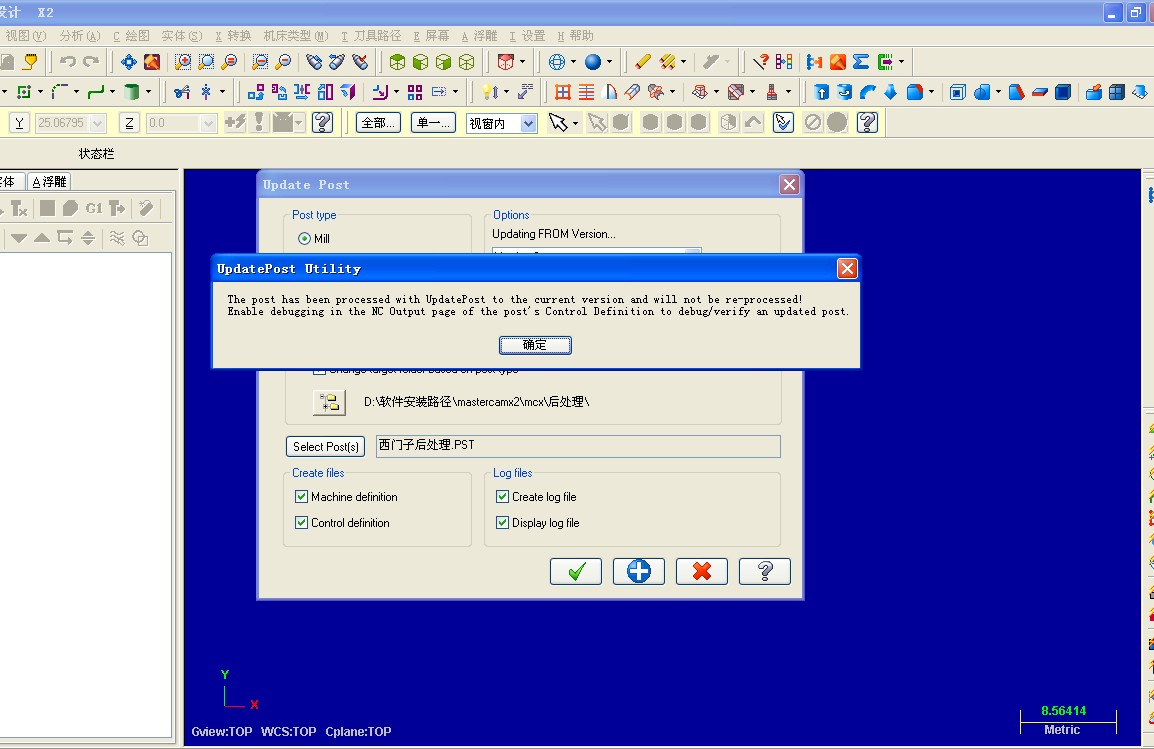
Task: Click the green cylinder surface icon
Action: click(x=132, y=92)
